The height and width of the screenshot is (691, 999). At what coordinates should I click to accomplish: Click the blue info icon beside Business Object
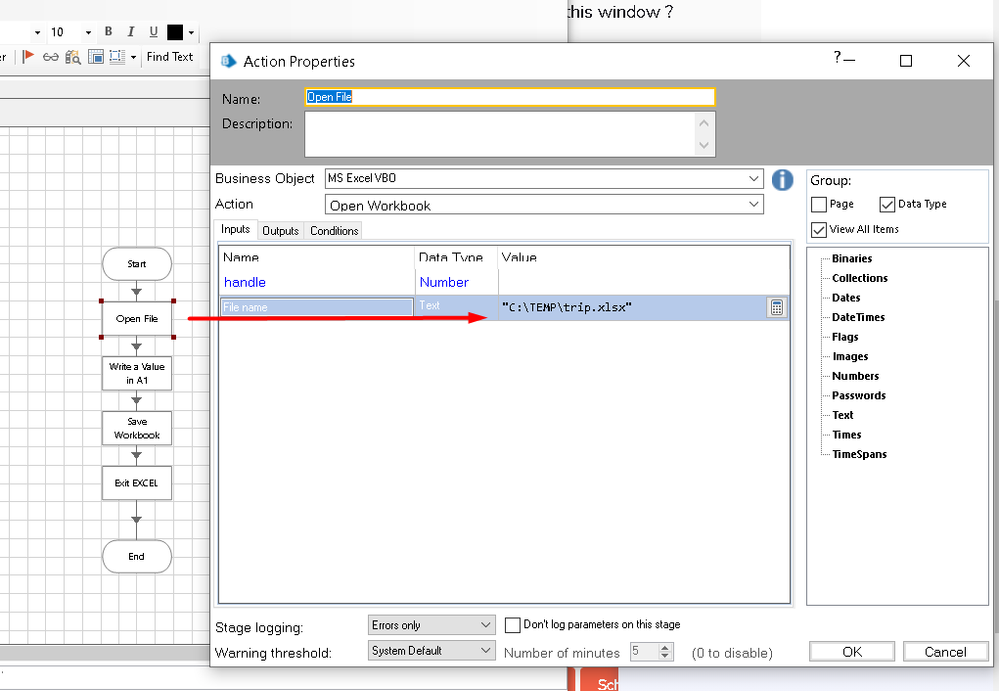click(x=782, y=180)
